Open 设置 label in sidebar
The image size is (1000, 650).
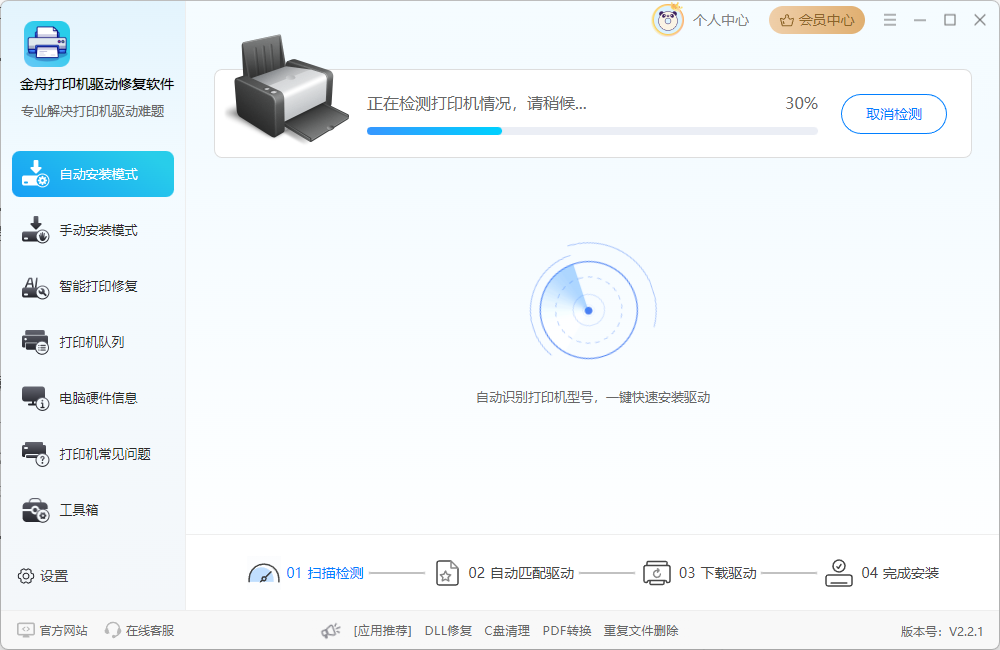tap(54, 576)
